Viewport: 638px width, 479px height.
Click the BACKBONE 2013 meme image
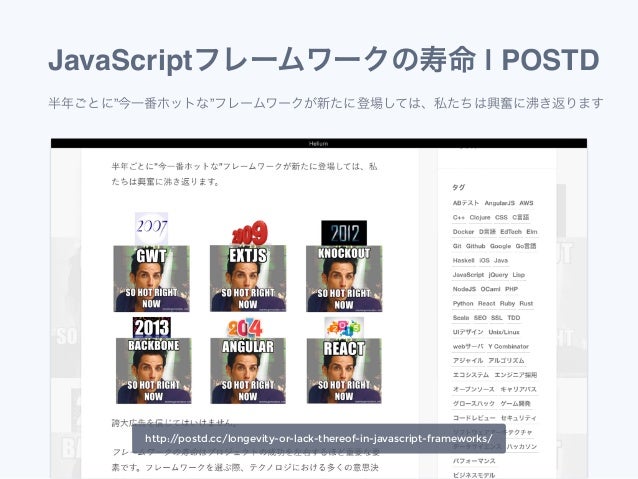pyautogui.click(x=153, y=371)
